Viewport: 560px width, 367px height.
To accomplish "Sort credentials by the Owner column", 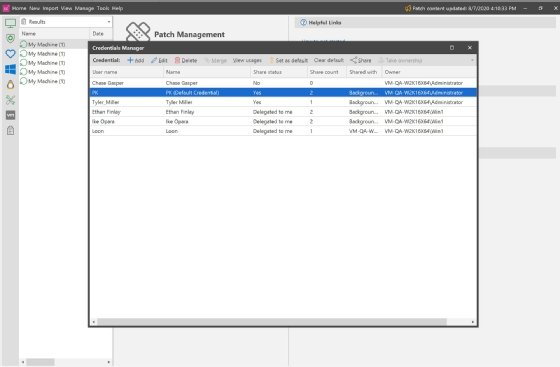I will click(429, 72).
